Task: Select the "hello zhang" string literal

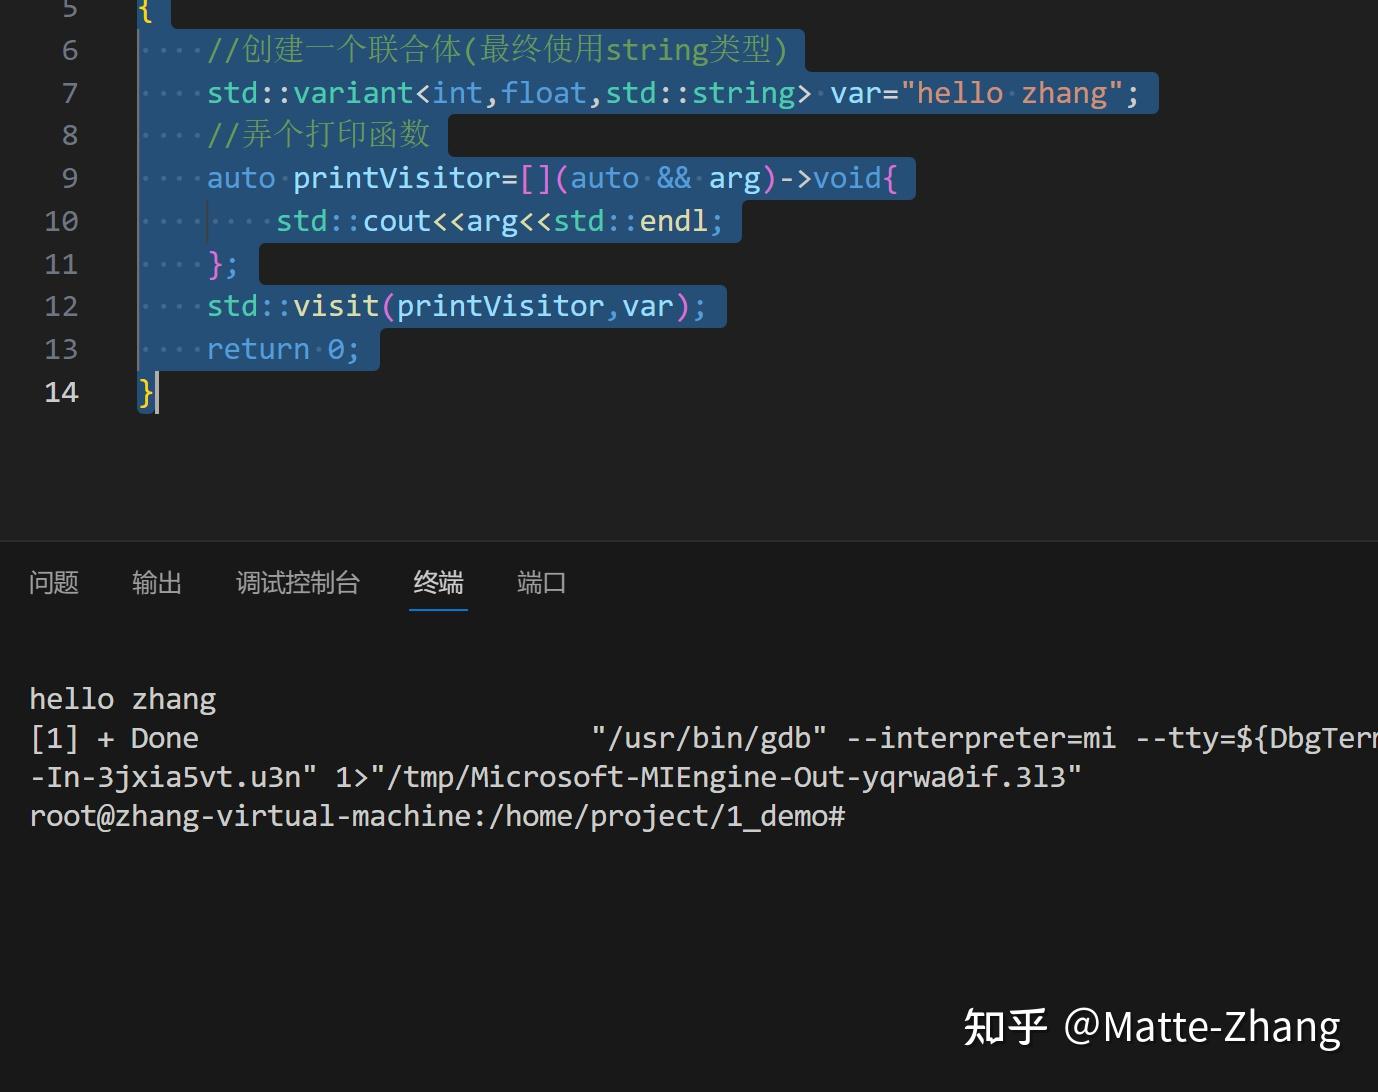Action: point(1008,92)
